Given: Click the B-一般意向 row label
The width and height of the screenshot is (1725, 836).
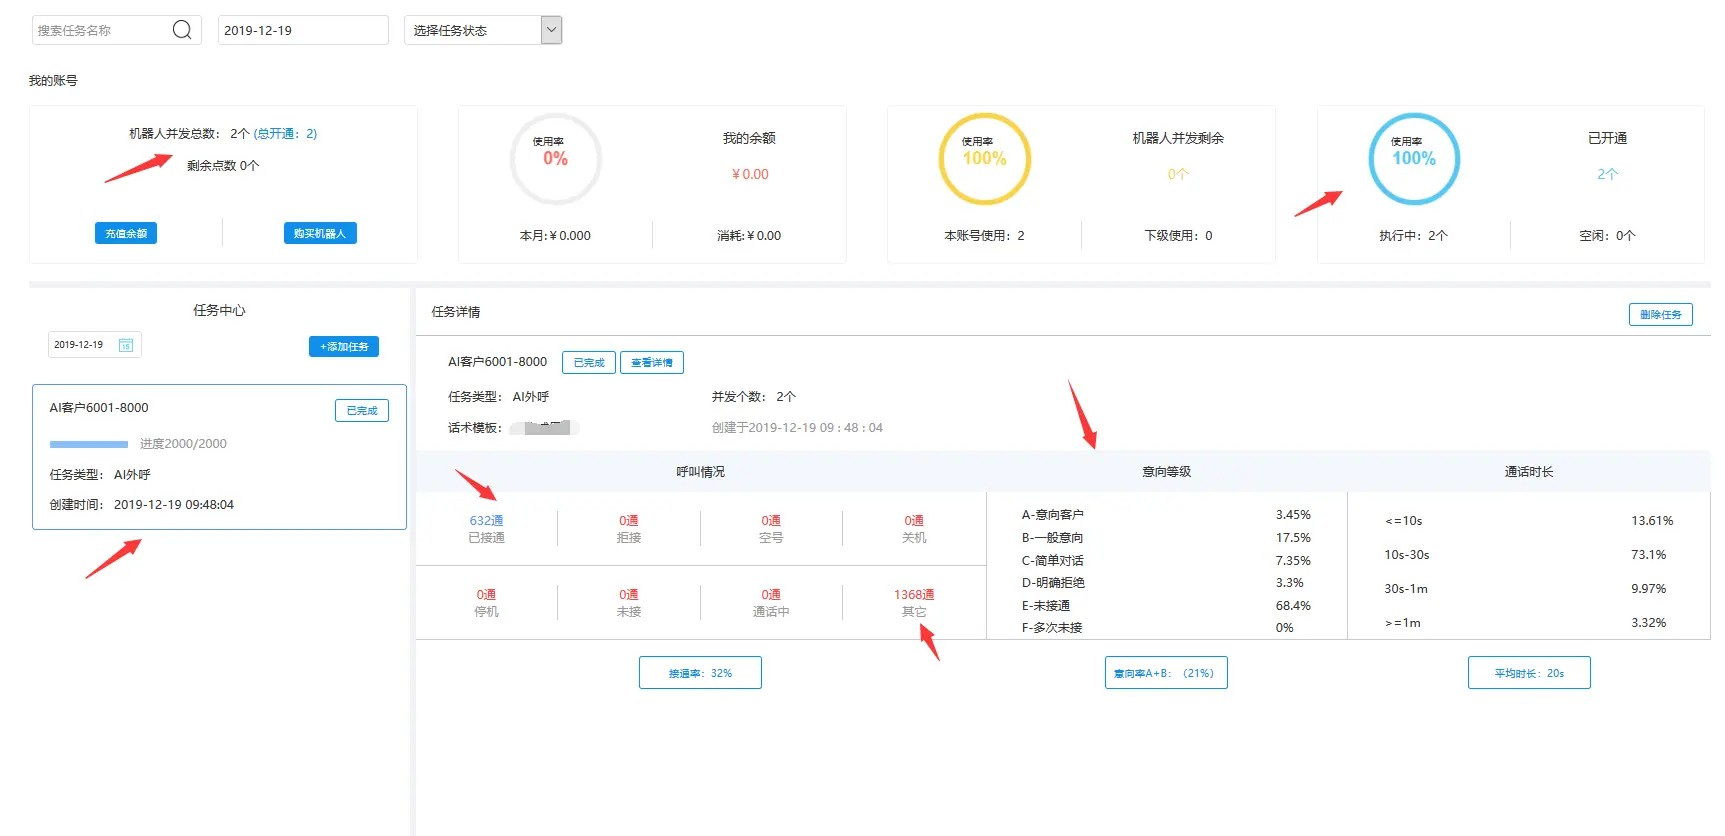Looking at the screenshot, I should (1052, 538).
